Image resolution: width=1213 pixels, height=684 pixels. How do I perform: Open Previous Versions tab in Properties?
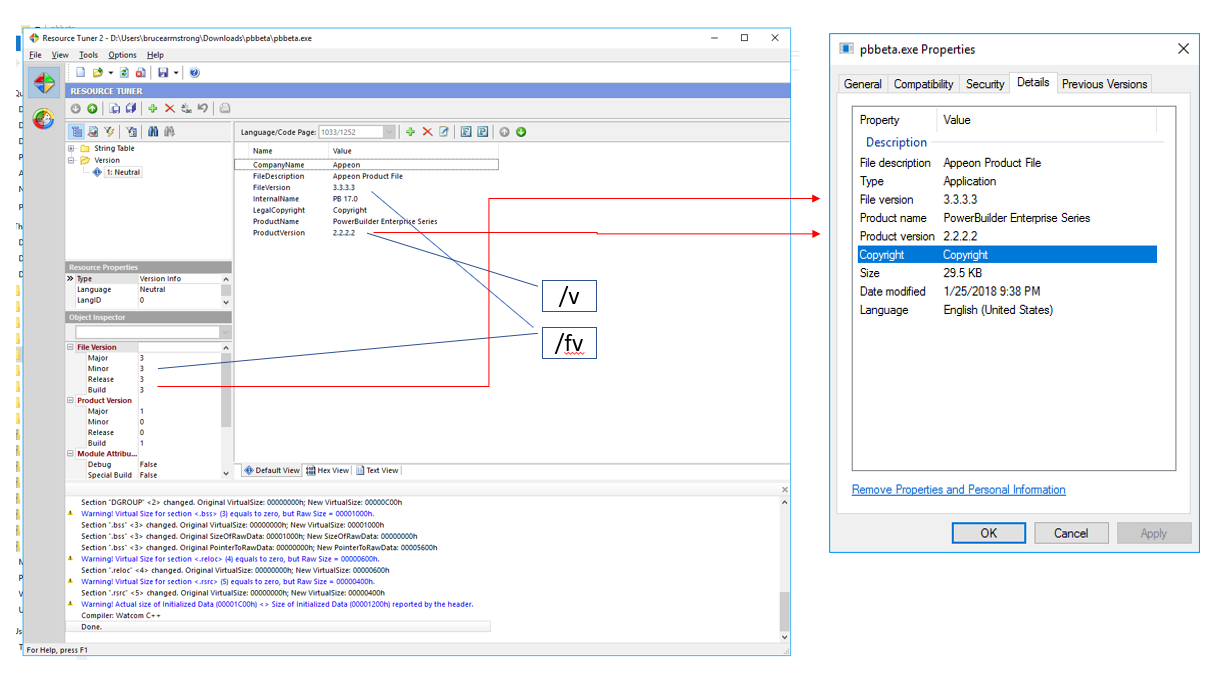tap(1104, 84)
